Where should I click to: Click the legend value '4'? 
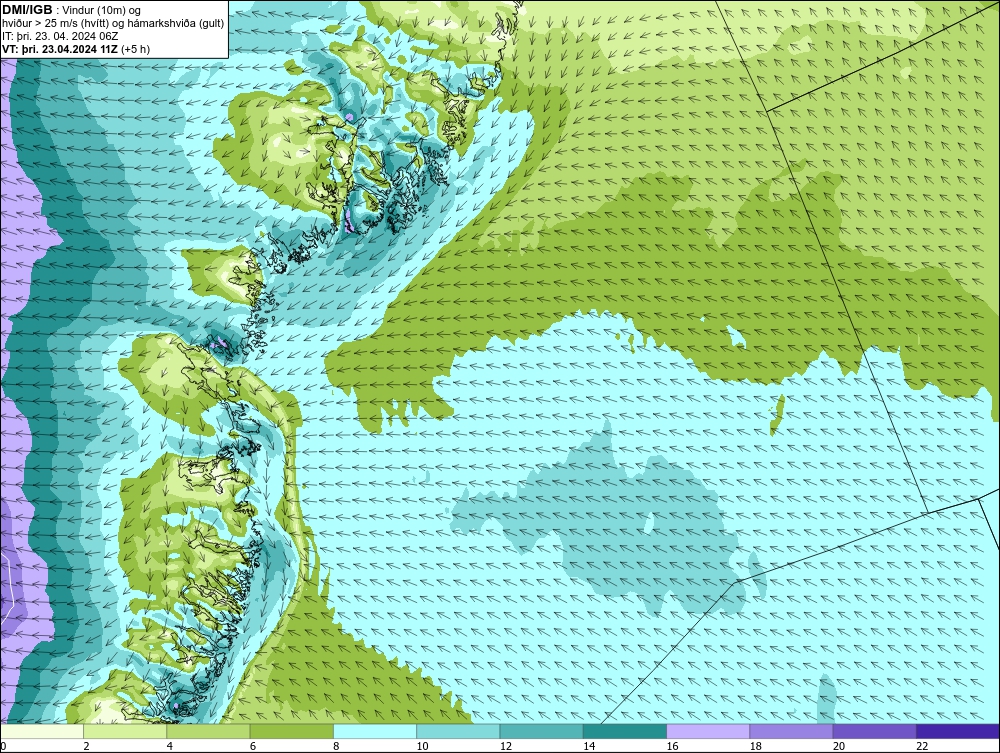point(170,746)
